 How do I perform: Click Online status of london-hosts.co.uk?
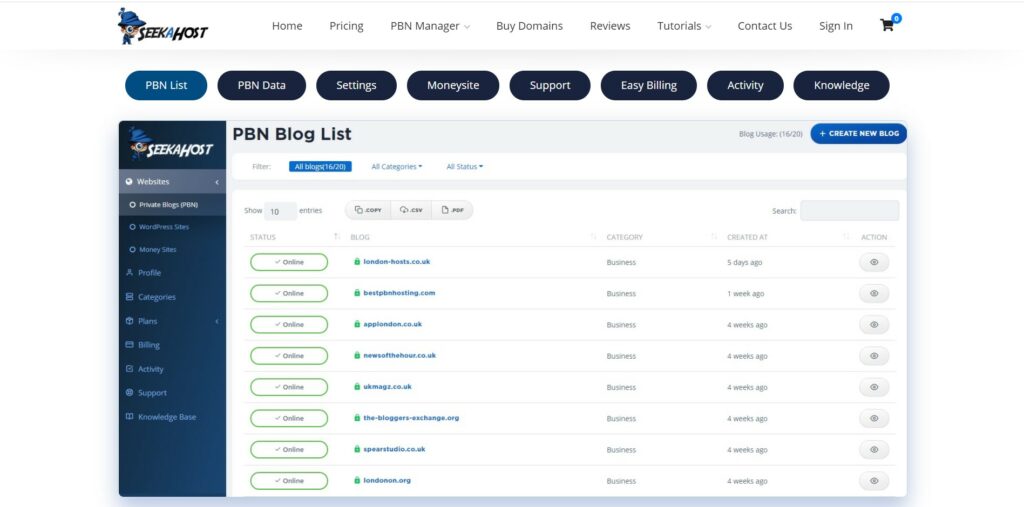[289, 262]
